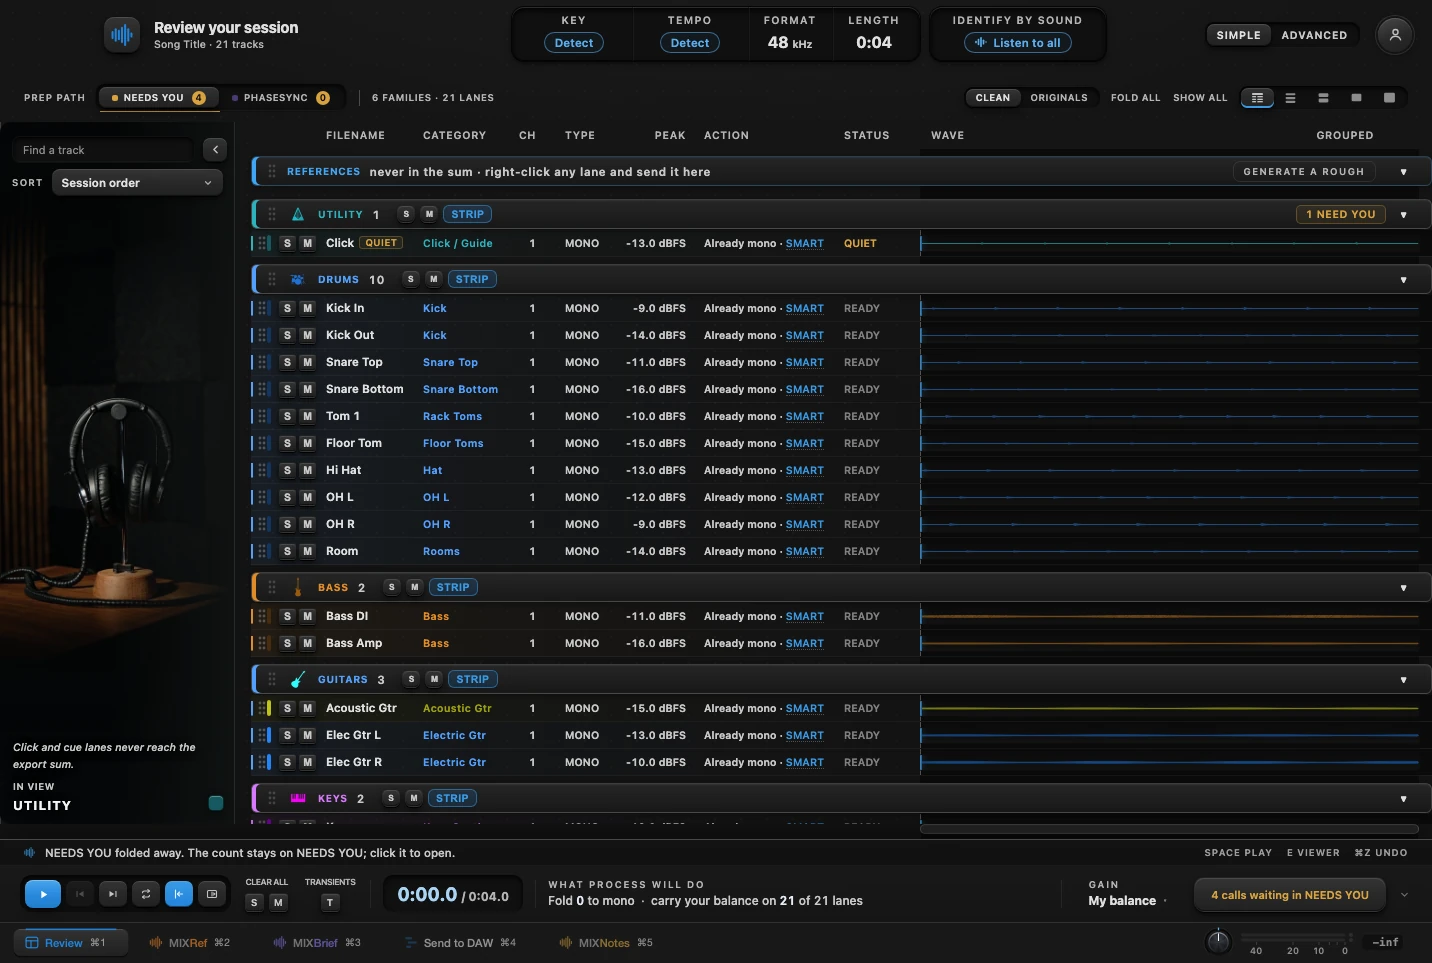Click Generate a Rough button
The width and height of the screenshot is (1432, 963).
1304,172
